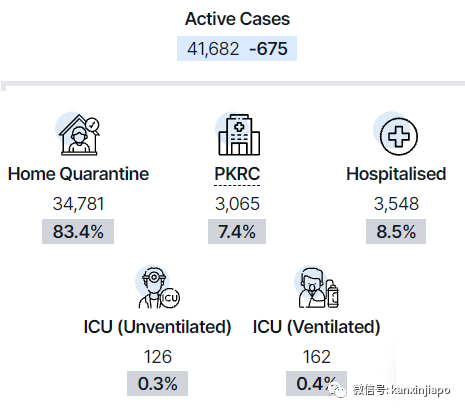Viewport: 465px width, 411px height.
Task: Click the Hospitalised medical cross icon
Action: click(x=395, y=134)
